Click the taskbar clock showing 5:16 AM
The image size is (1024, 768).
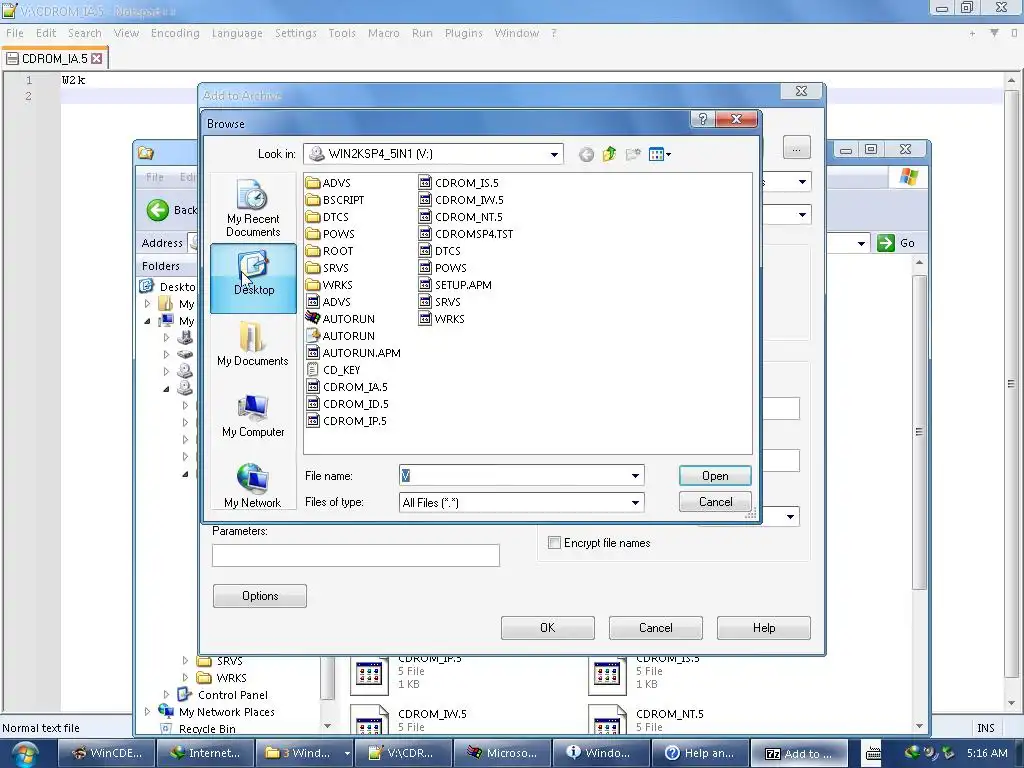coord(987,753)
